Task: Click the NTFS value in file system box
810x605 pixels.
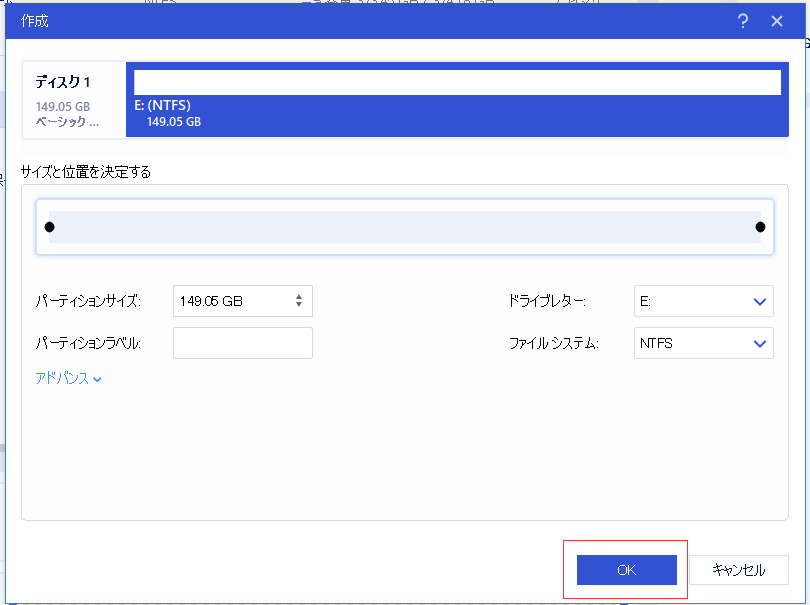Action: (x=655, y=342)
